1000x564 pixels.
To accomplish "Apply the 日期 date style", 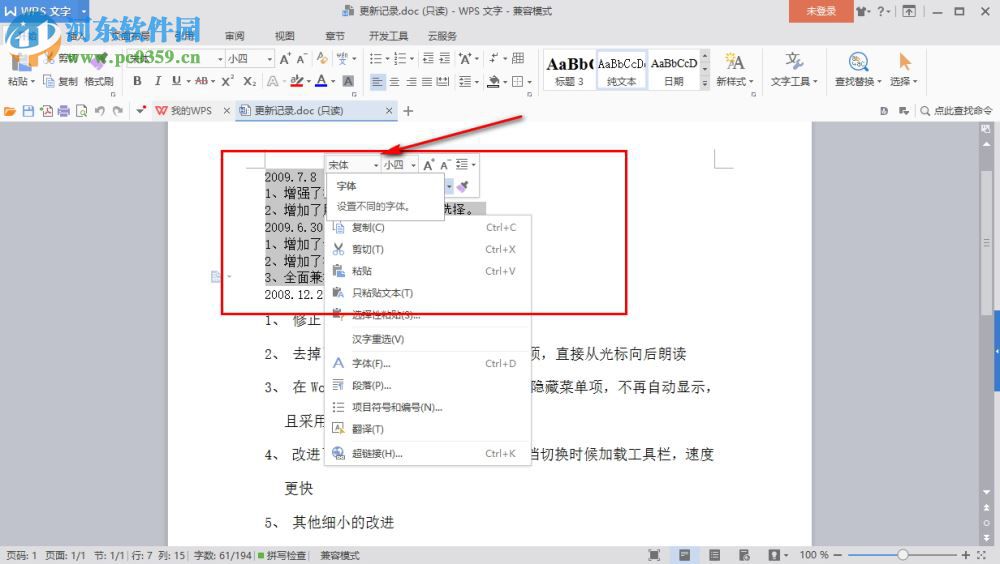I will click(x=674, y=70).
